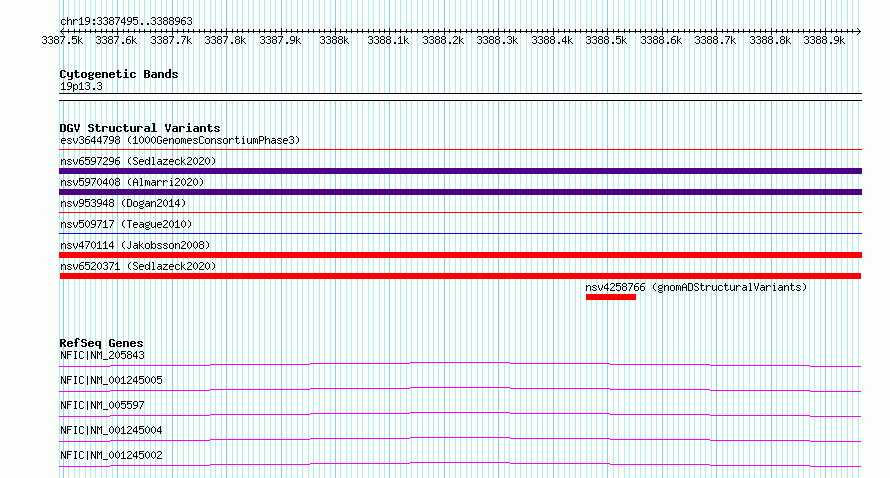Select variant nsv953948 (Dogan2014) label
Screen dimensions: 890x478
coord(123,203)
